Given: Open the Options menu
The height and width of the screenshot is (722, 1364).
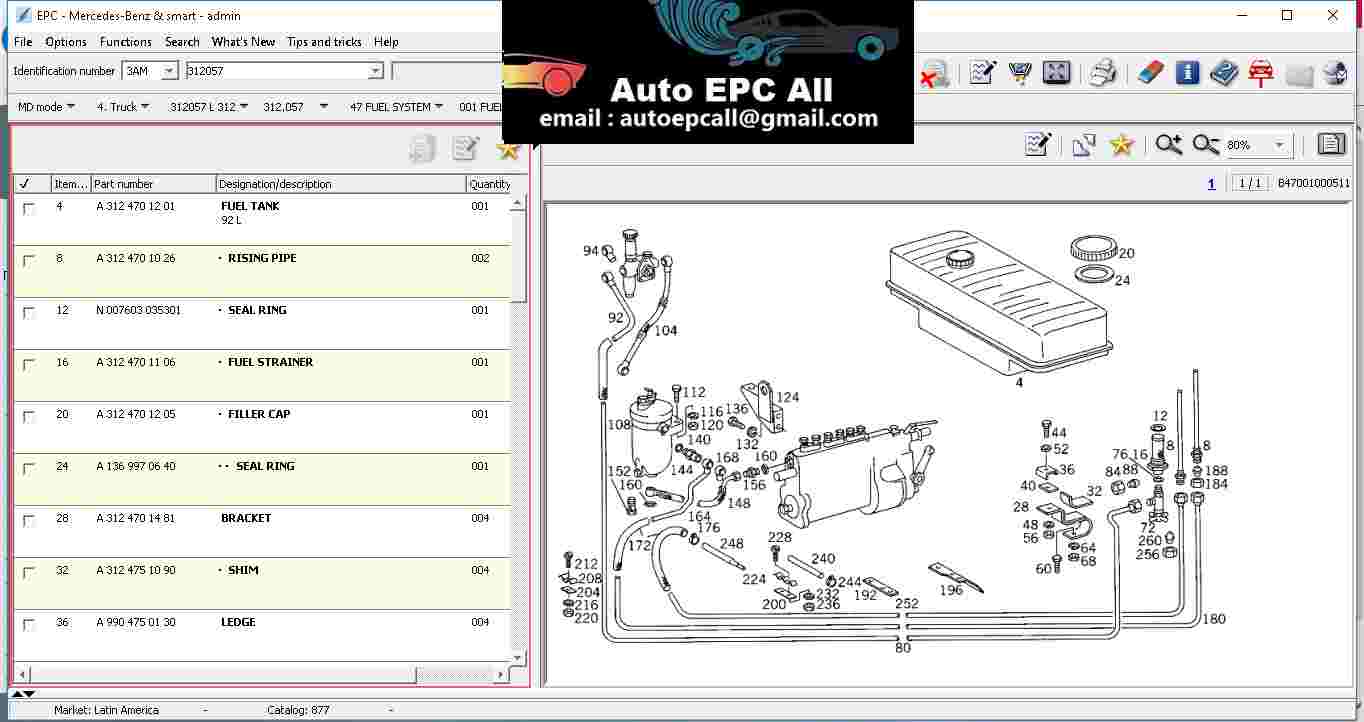Looking at the screenshot, I should coord(66,42).
